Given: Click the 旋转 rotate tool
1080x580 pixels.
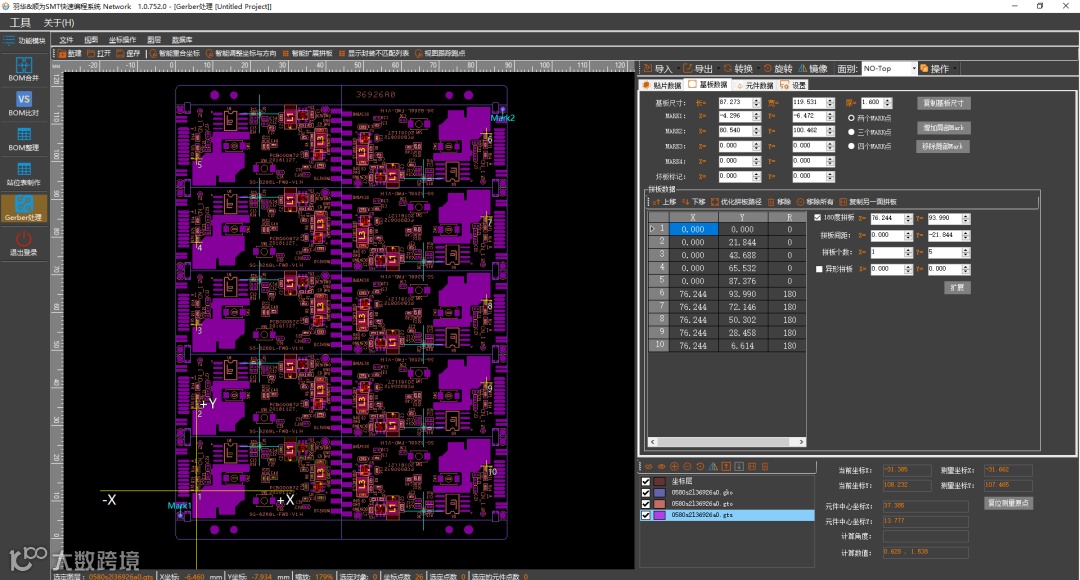Looking at the screenshot, I should (x=776, y=69).
